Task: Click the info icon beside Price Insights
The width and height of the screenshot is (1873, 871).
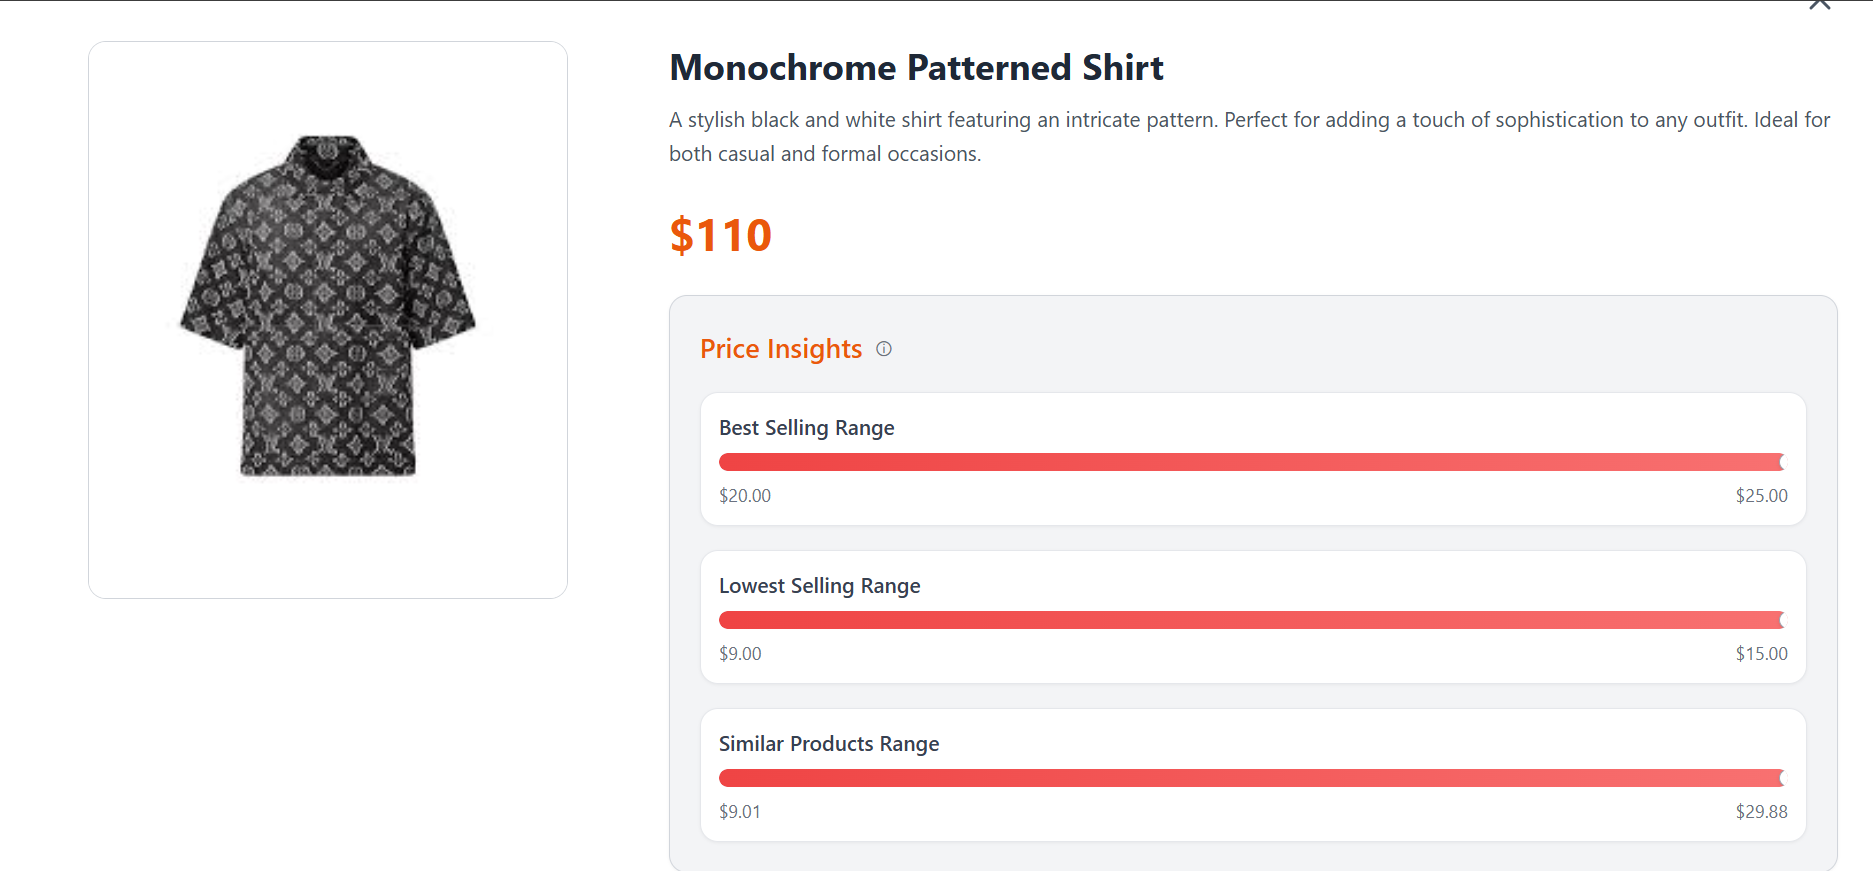Action: (884, 349)
